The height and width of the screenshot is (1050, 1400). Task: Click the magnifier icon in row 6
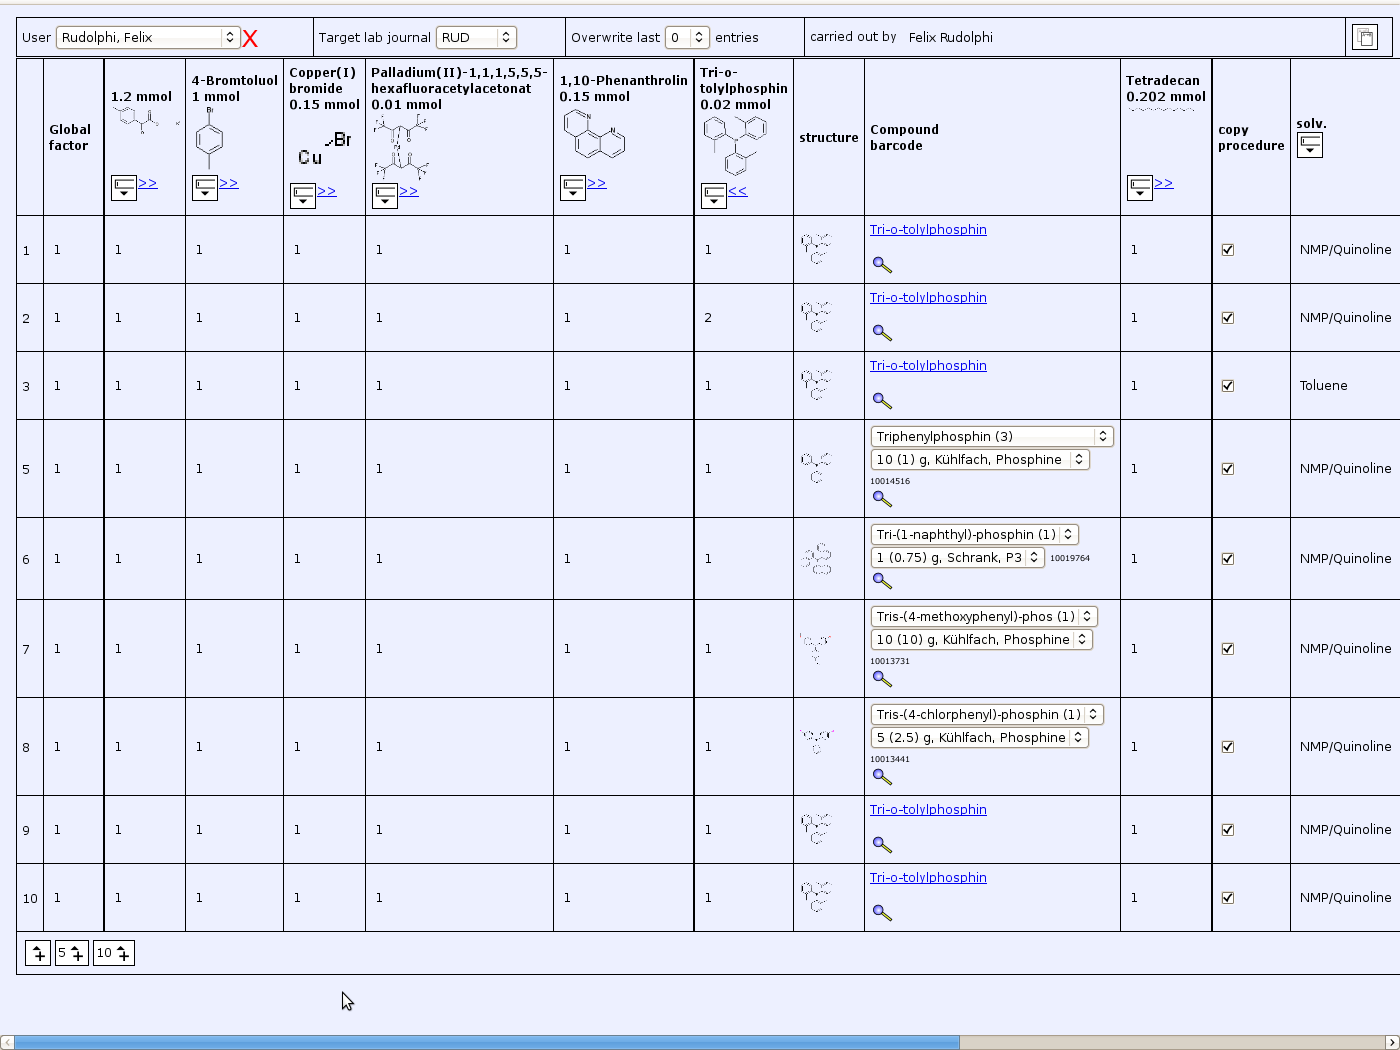882,580
